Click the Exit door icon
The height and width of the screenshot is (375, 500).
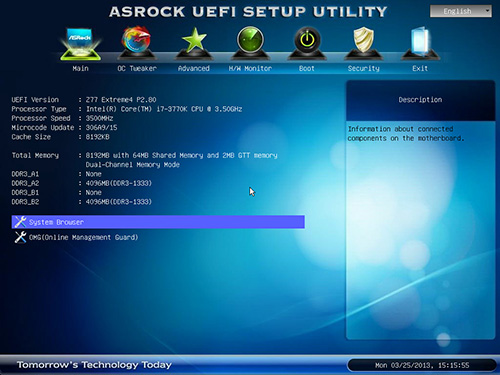(420, 43)
